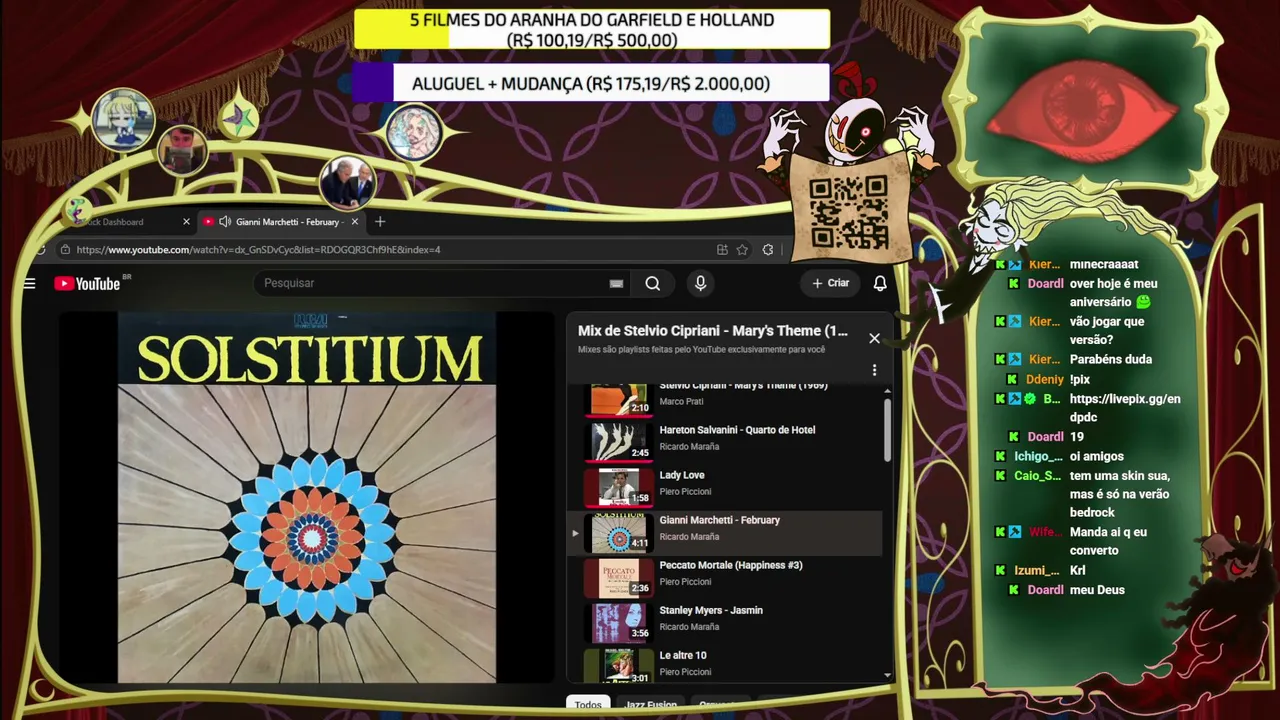Mute the Gianni Marchetti tab audio icon
Image resolution: width=1280 pixels, height=720 pixels.
225,222
